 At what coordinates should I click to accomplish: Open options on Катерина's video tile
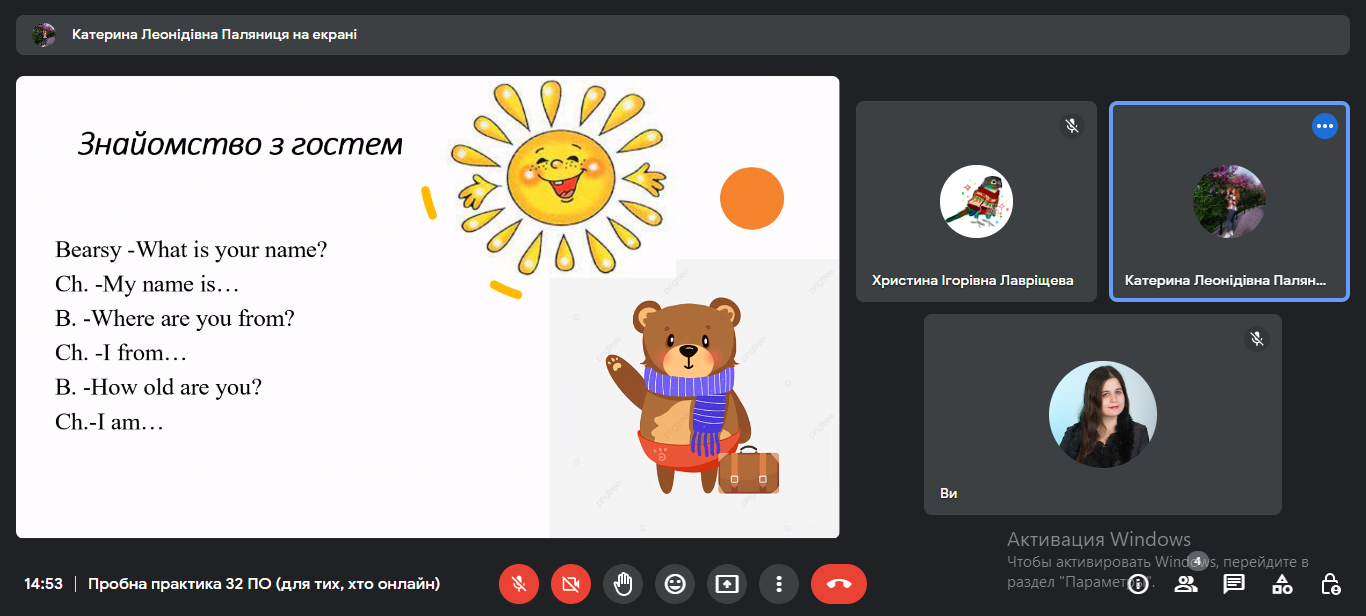coord(1324,126)
